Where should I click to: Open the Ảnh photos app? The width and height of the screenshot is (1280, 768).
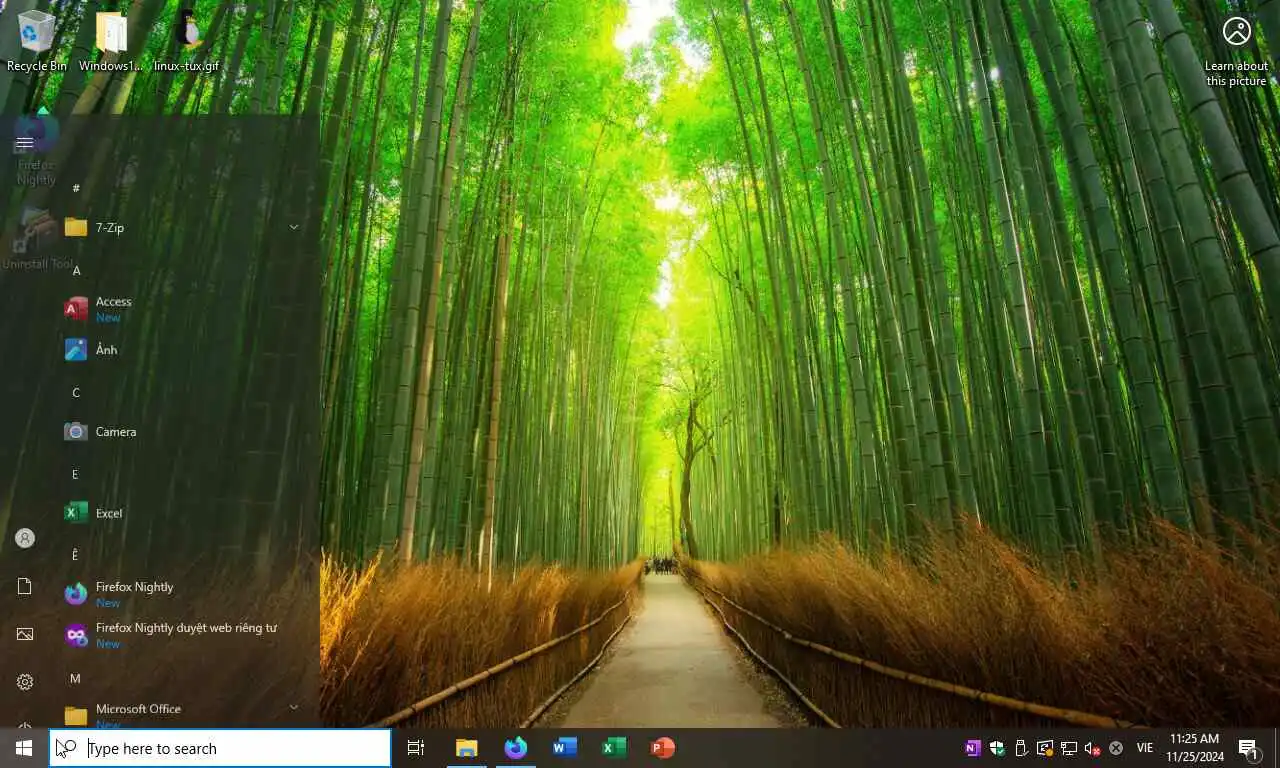pos(180,350)
